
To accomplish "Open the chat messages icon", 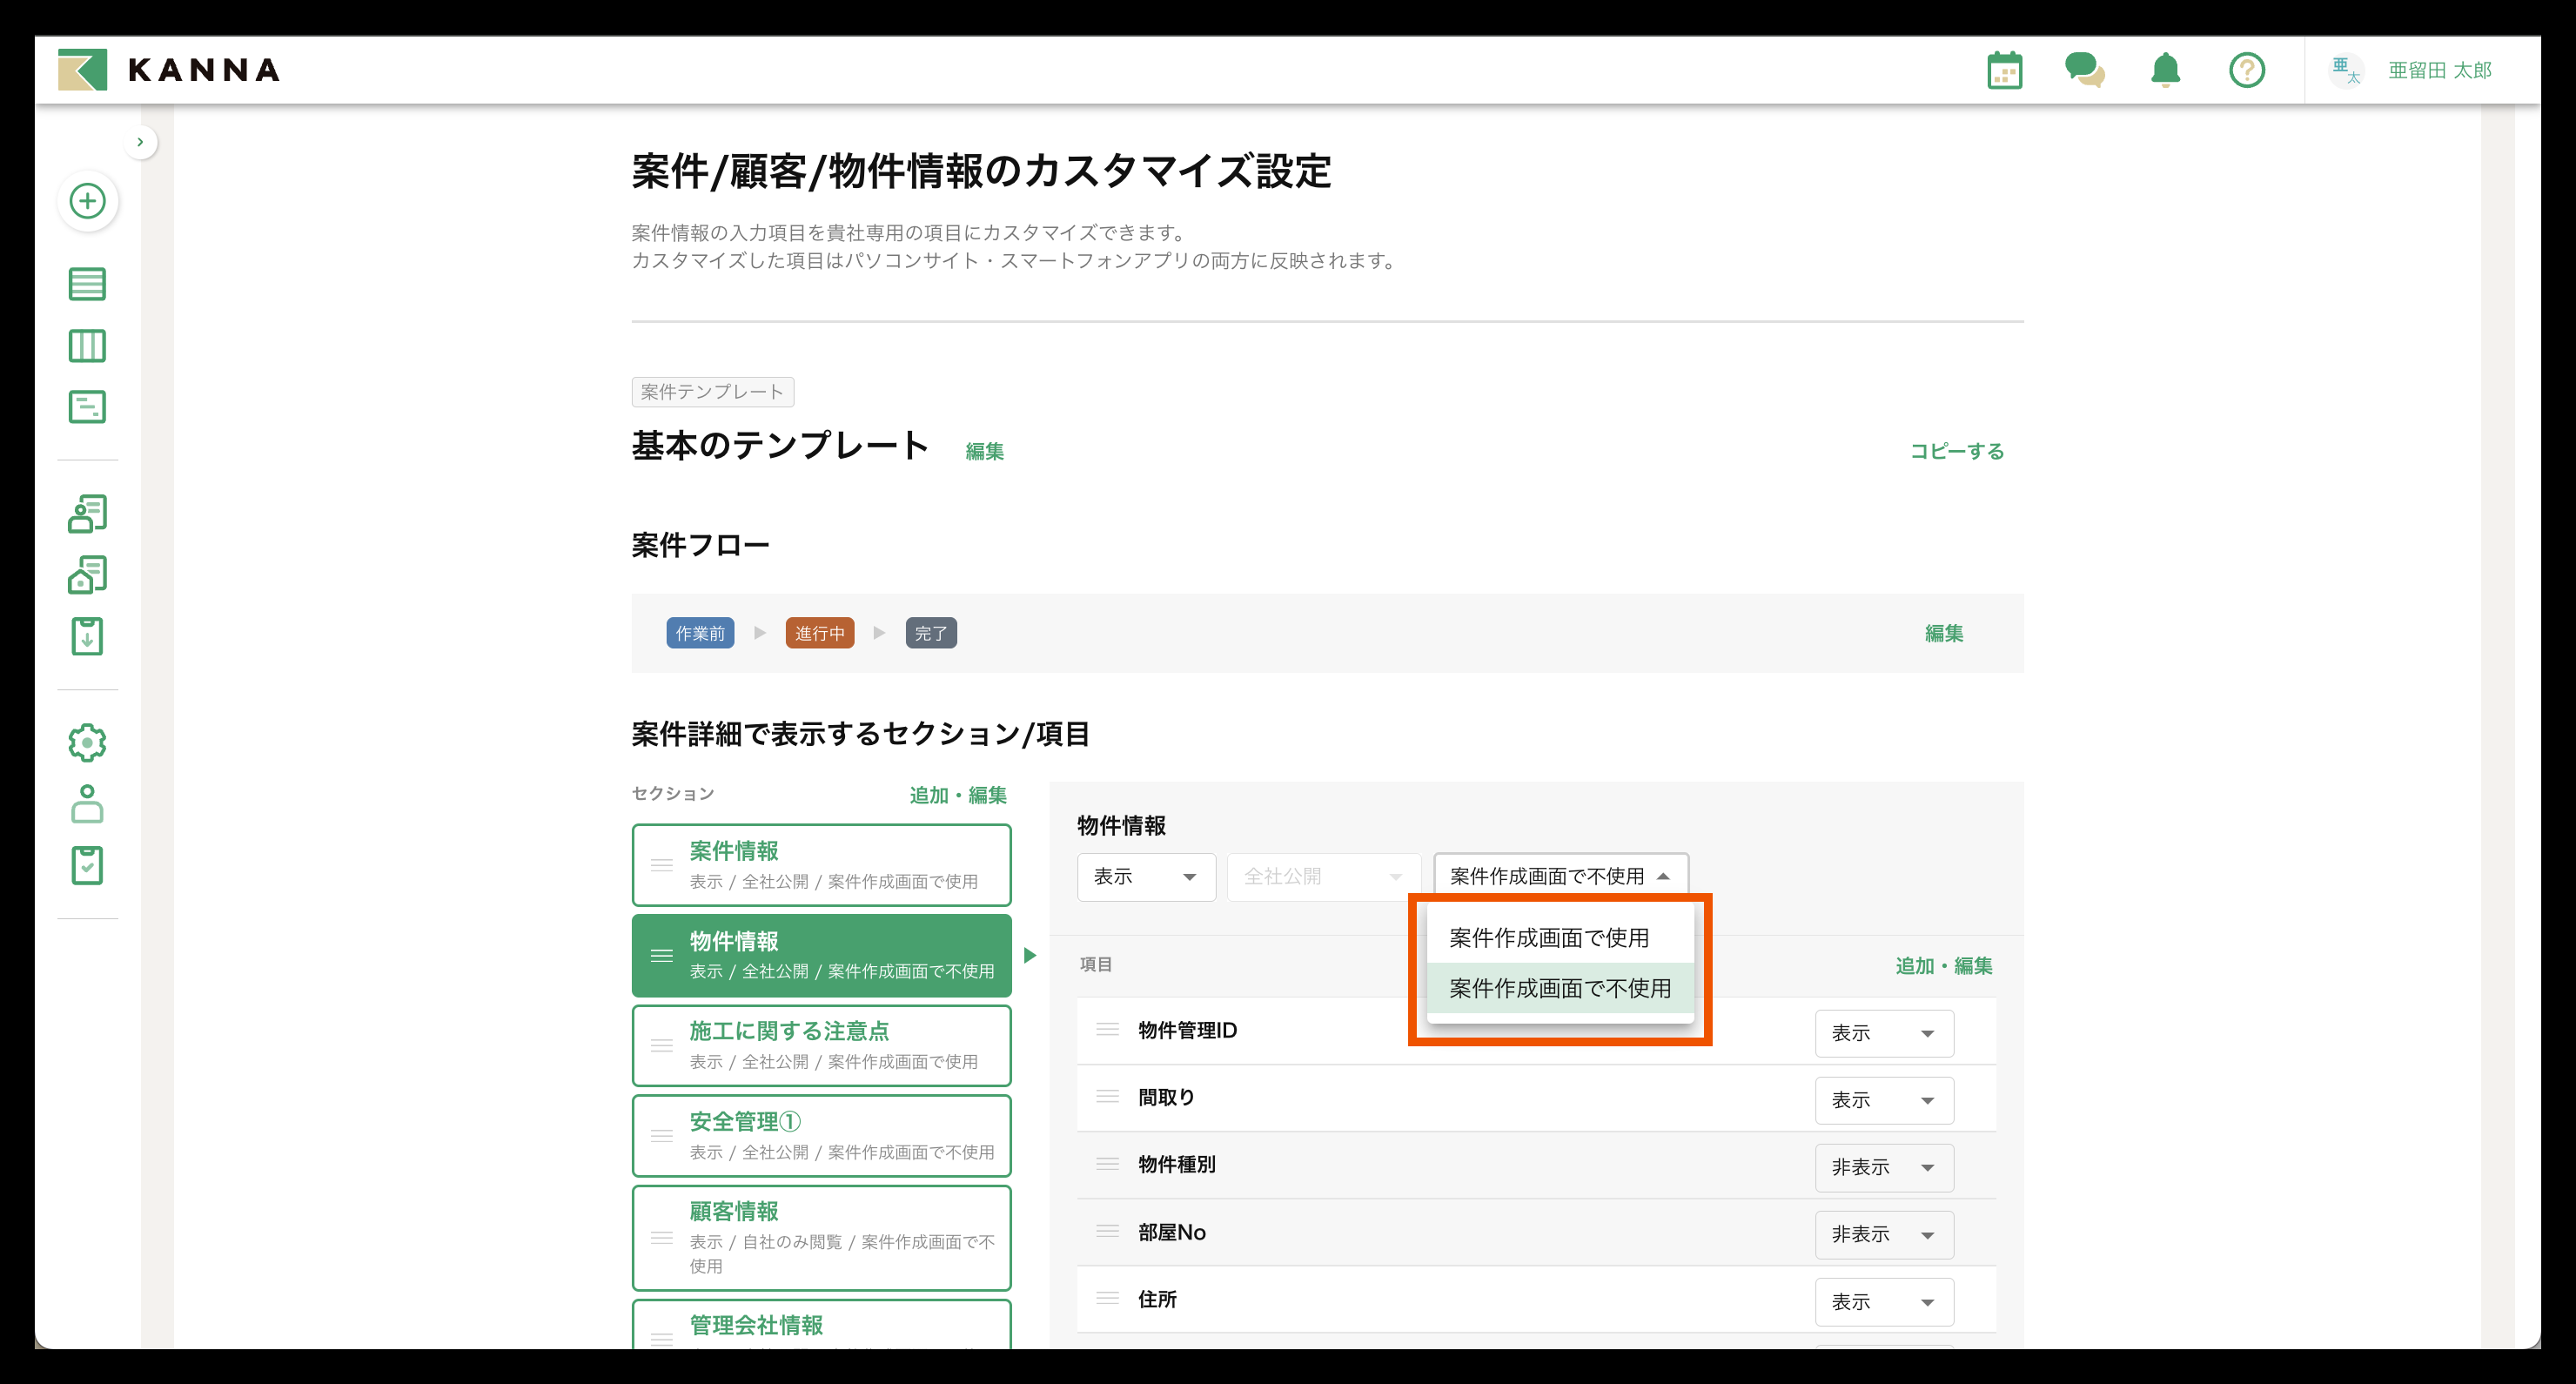I will point(2085,69).
